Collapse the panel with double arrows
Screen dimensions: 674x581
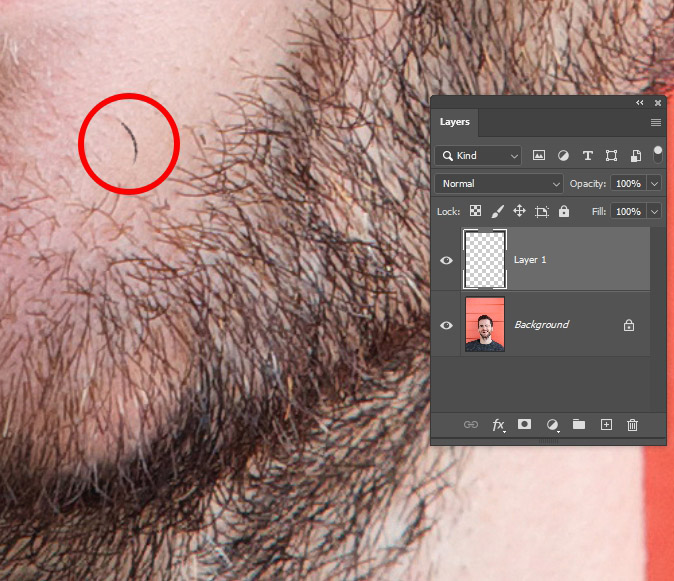(x=640, y=103)
